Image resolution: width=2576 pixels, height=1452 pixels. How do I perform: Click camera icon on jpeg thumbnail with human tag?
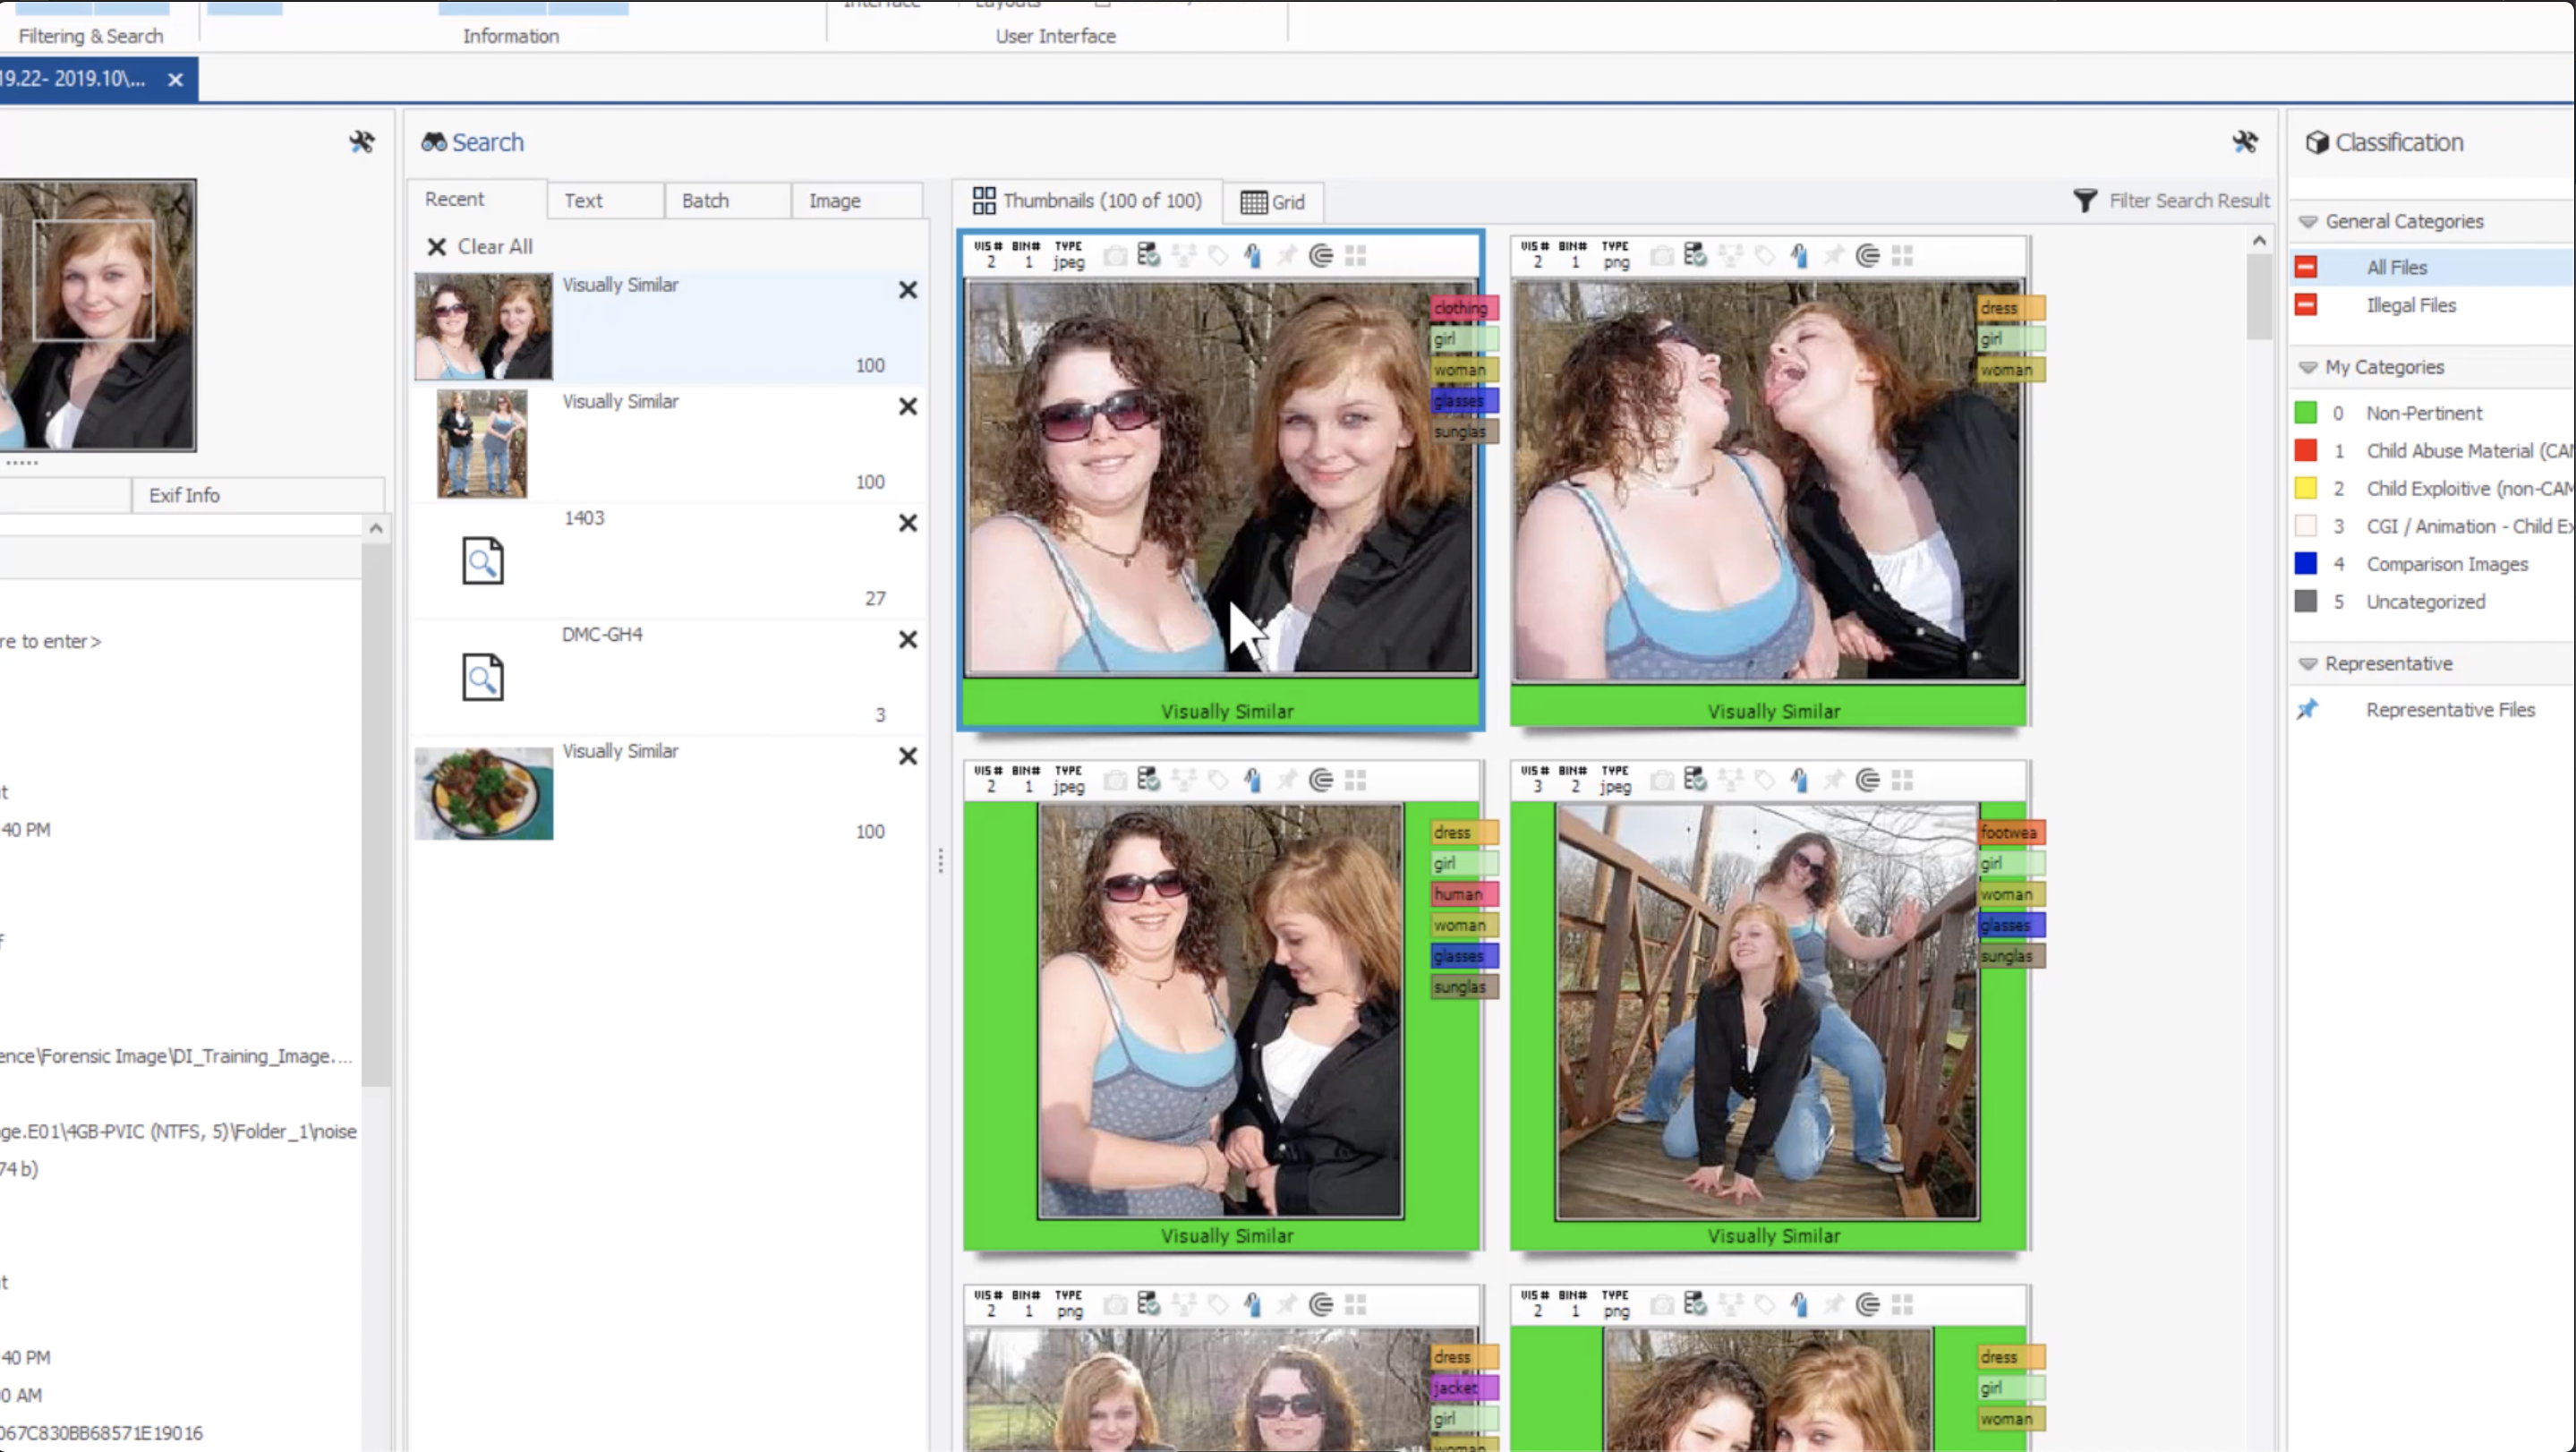pos(1115,780)
